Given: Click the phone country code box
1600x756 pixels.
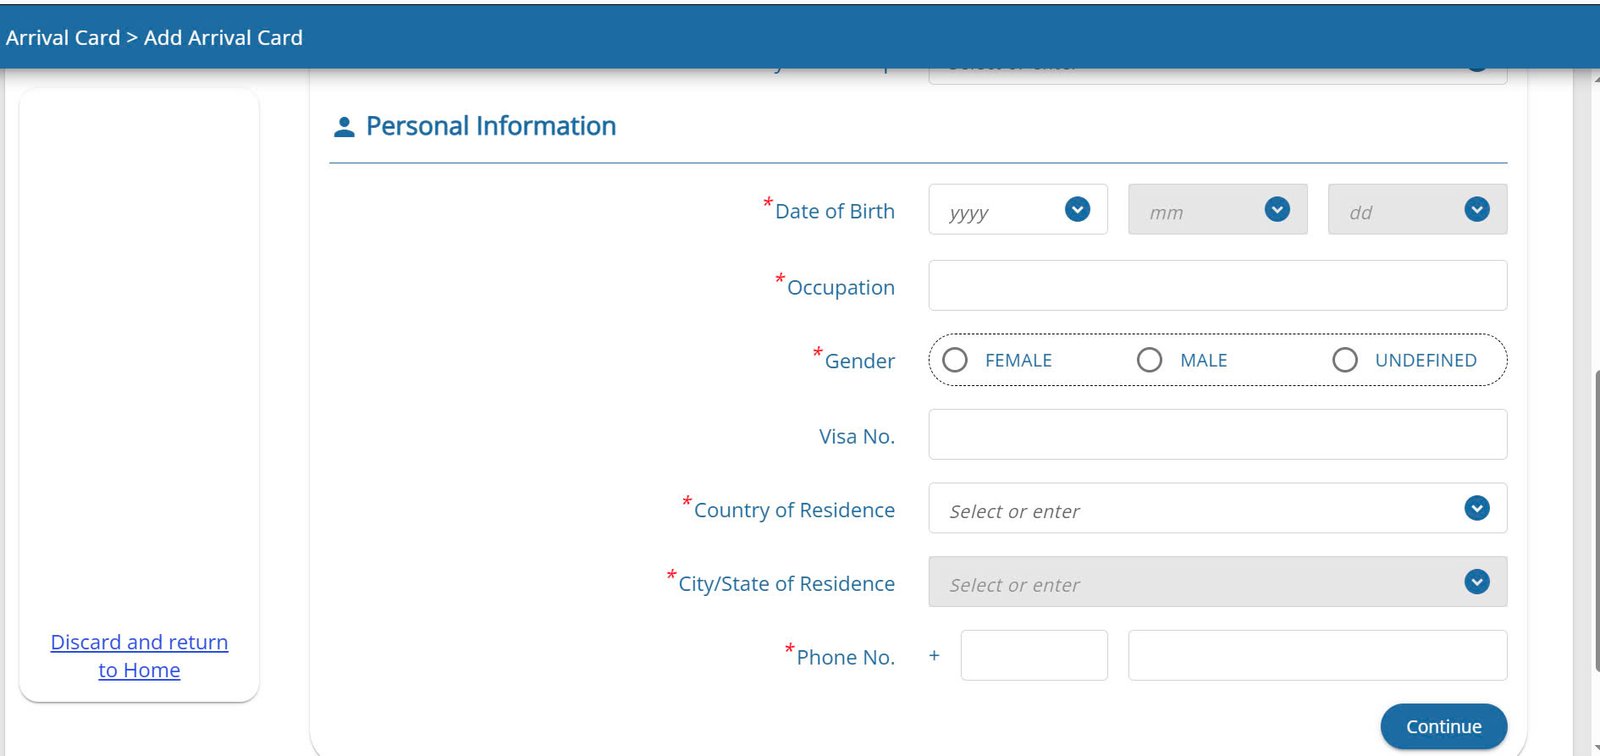Looking at the screenshot, I should (1034, 656).
